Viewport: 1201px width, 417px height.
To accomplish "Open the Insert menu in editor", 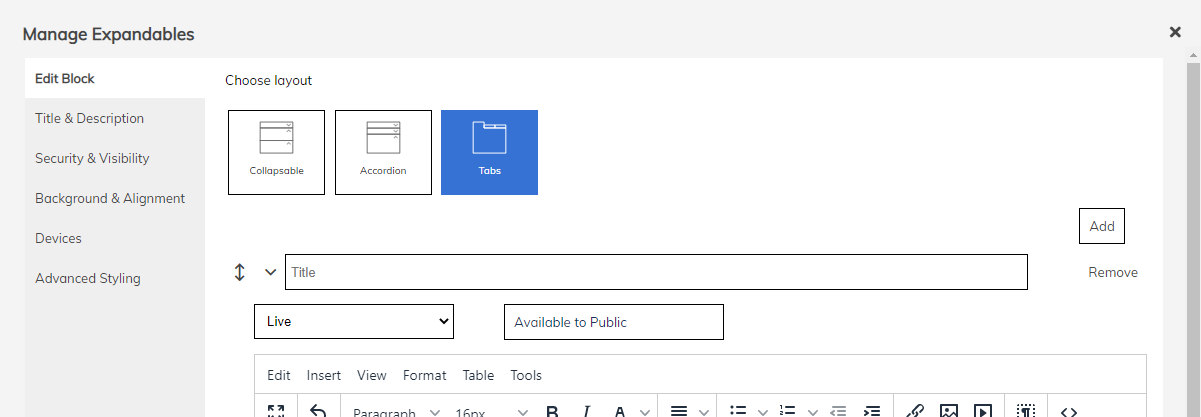I will tap(324, 375).
